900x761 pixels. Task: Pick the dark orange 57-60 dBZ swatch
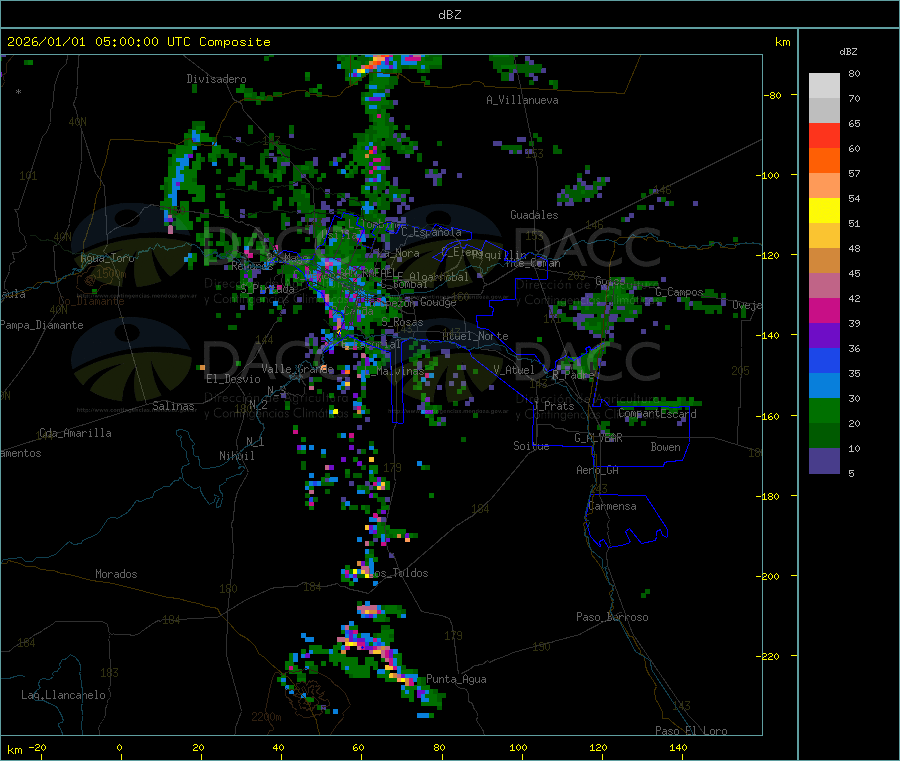tap(824, 161)
